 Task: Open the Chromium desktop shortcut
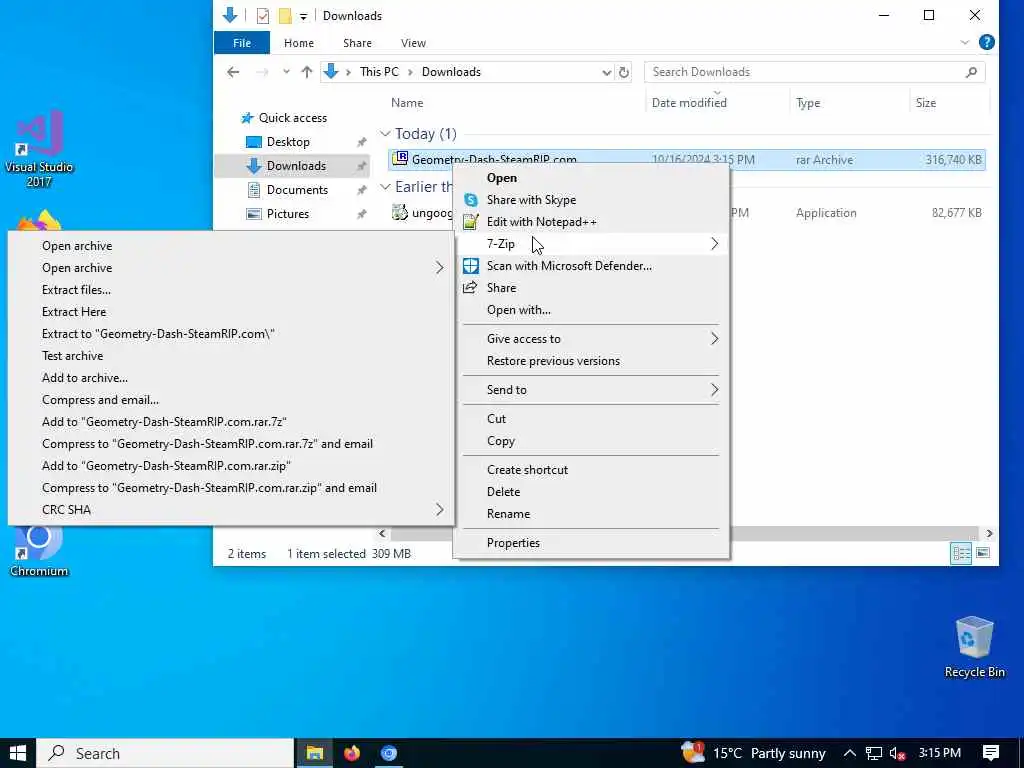39,552
